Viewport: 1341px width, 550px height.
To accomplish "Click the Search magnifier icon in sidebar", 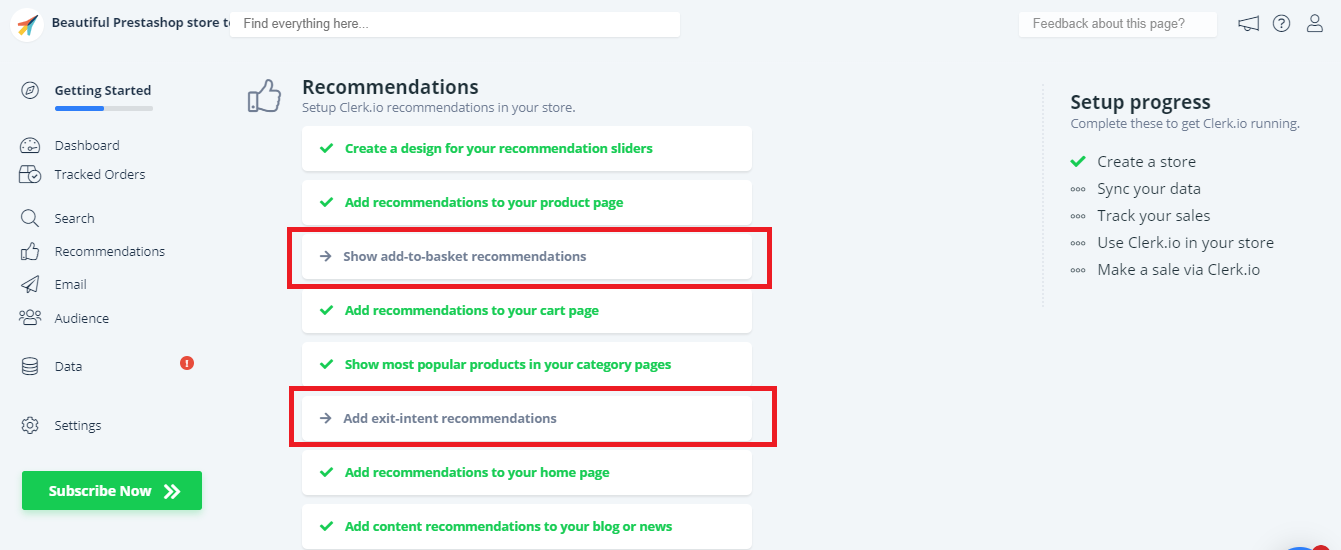I will pos(30,218).
